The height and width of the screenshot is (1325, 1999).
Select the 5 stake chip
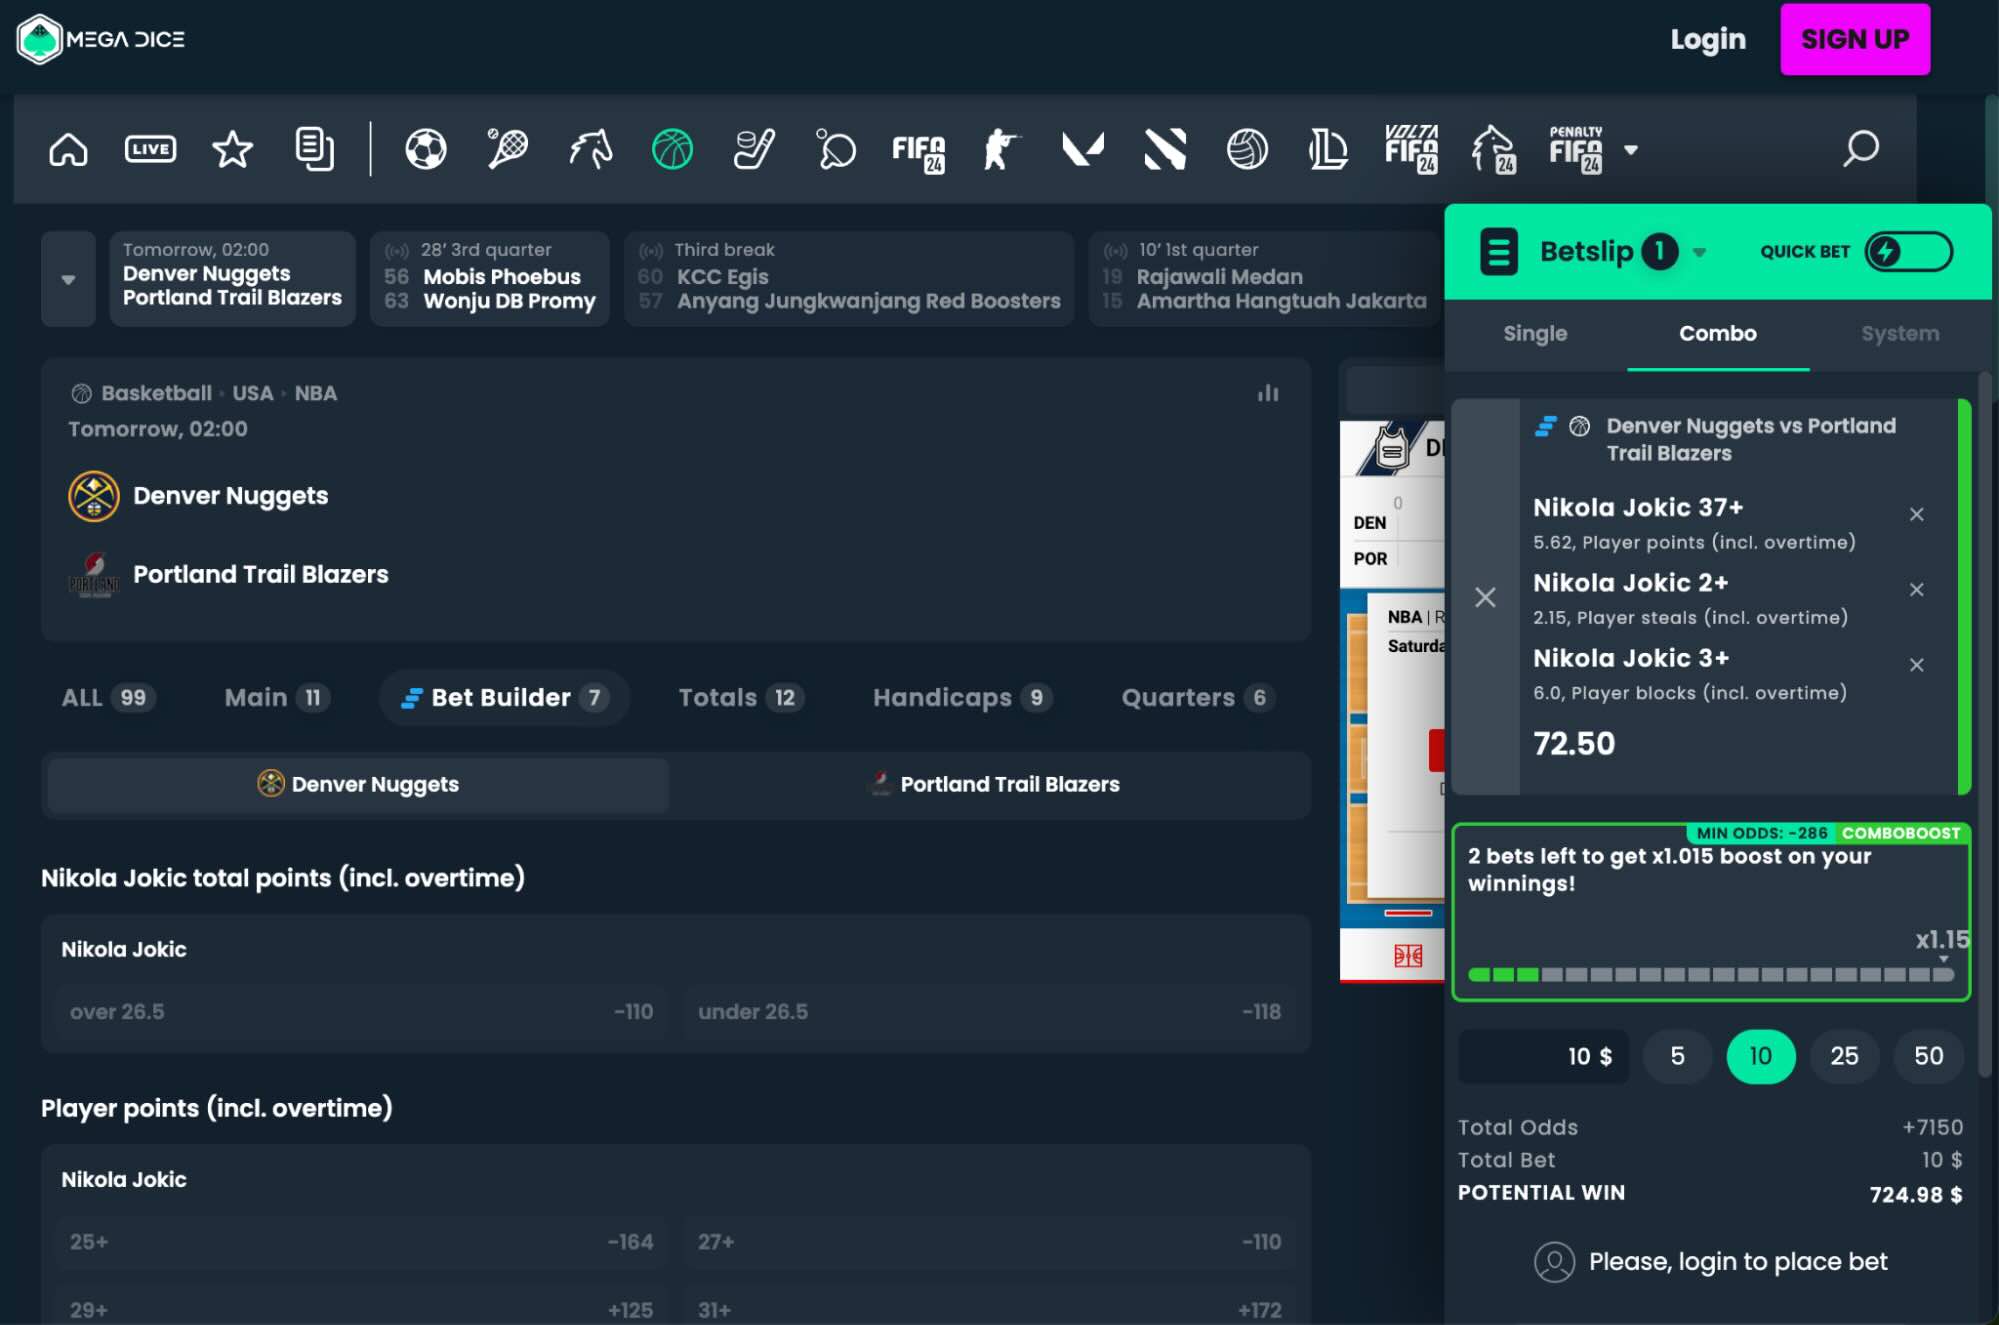1677,1056
